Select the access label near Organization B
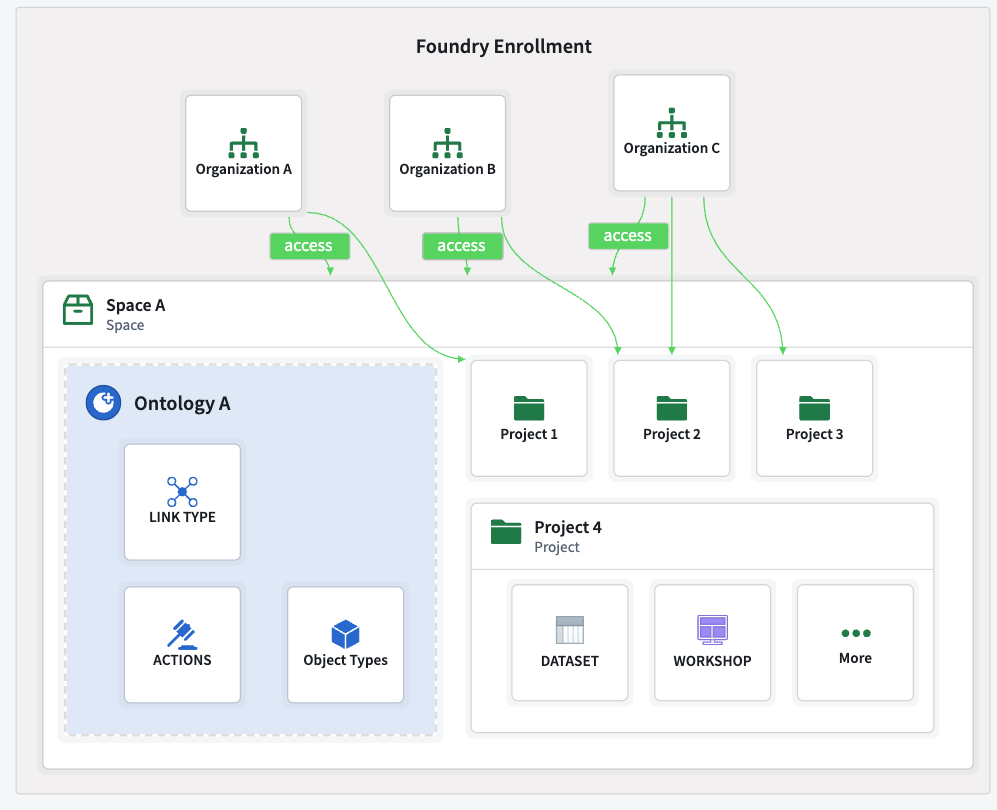Screen dimensions: 997x810 pos(462,245)
